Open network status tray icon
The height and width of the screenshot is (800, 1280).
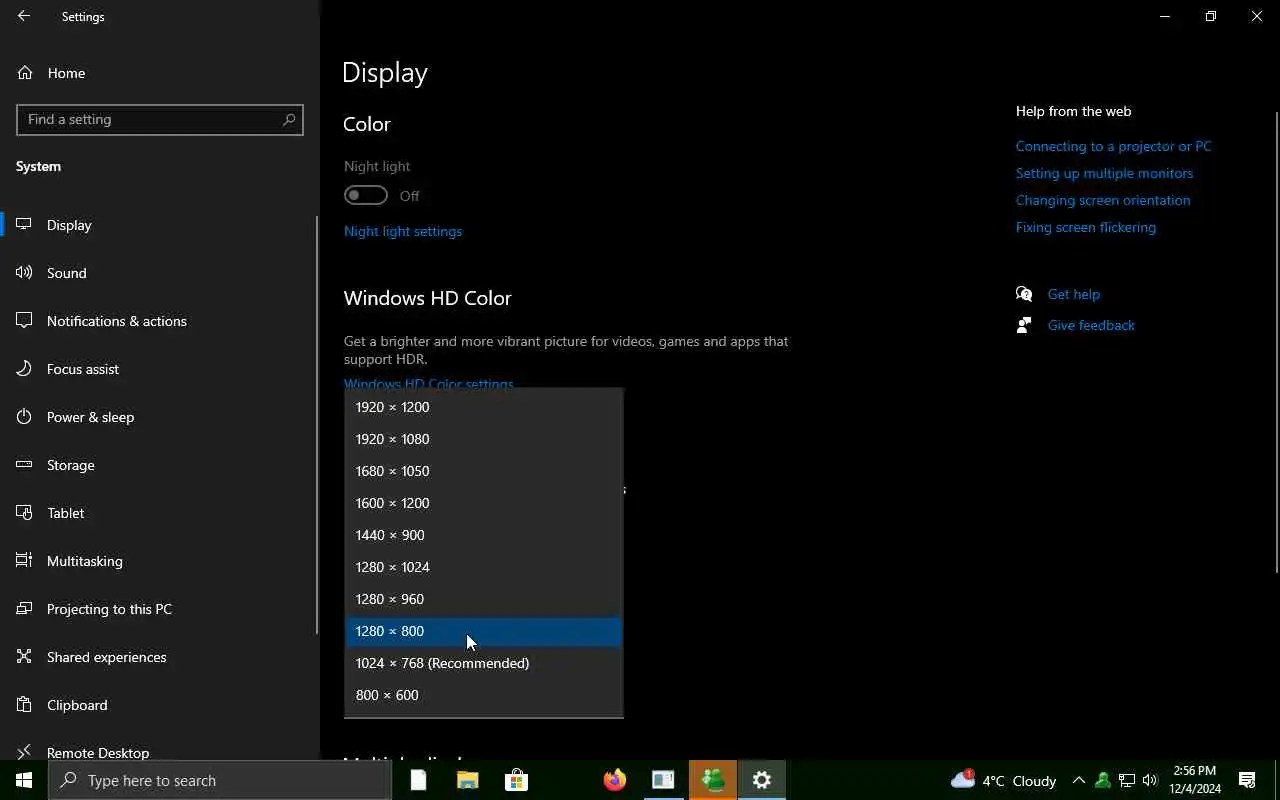[1127, 780]
